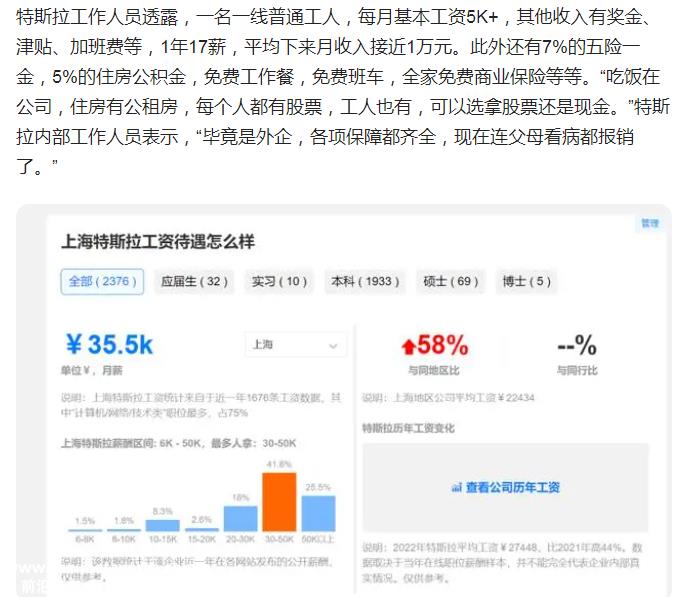Click the 10-15K salary bar
Screen dimensions: 684x597
162,525
